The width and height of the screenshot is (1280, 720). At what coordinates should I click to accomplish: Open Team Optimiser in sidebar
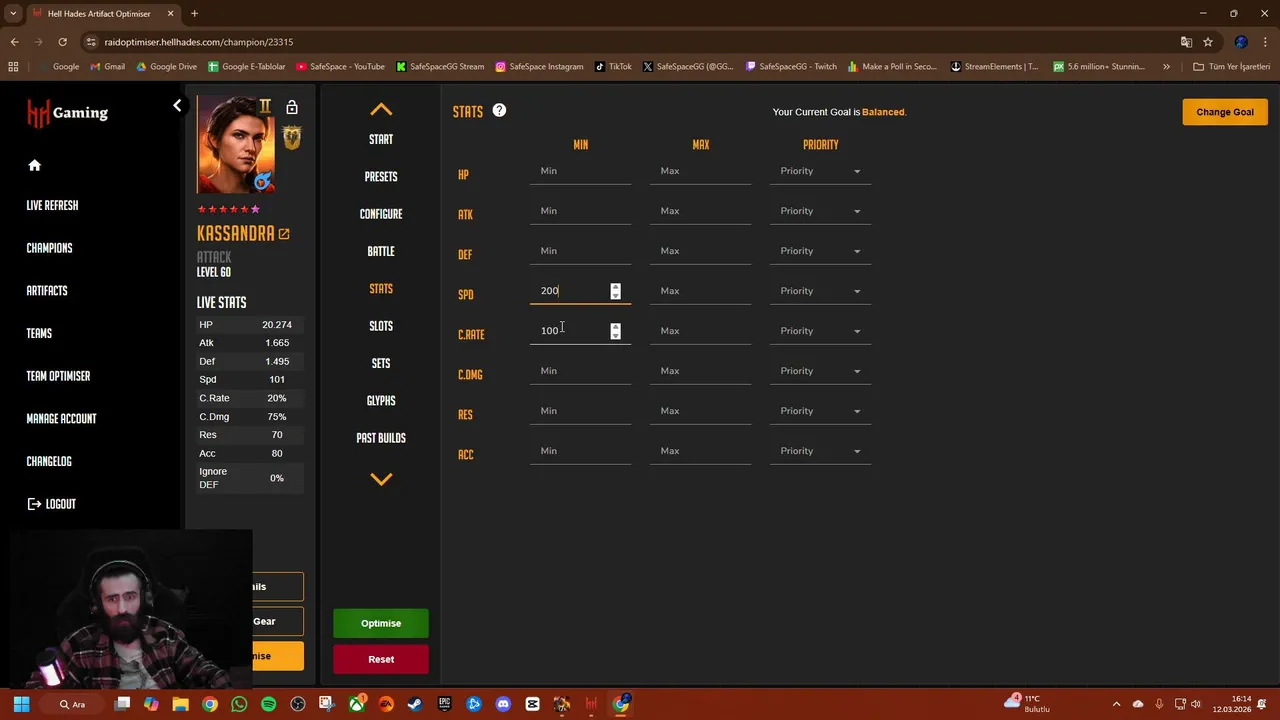click(x=58, y=376)
